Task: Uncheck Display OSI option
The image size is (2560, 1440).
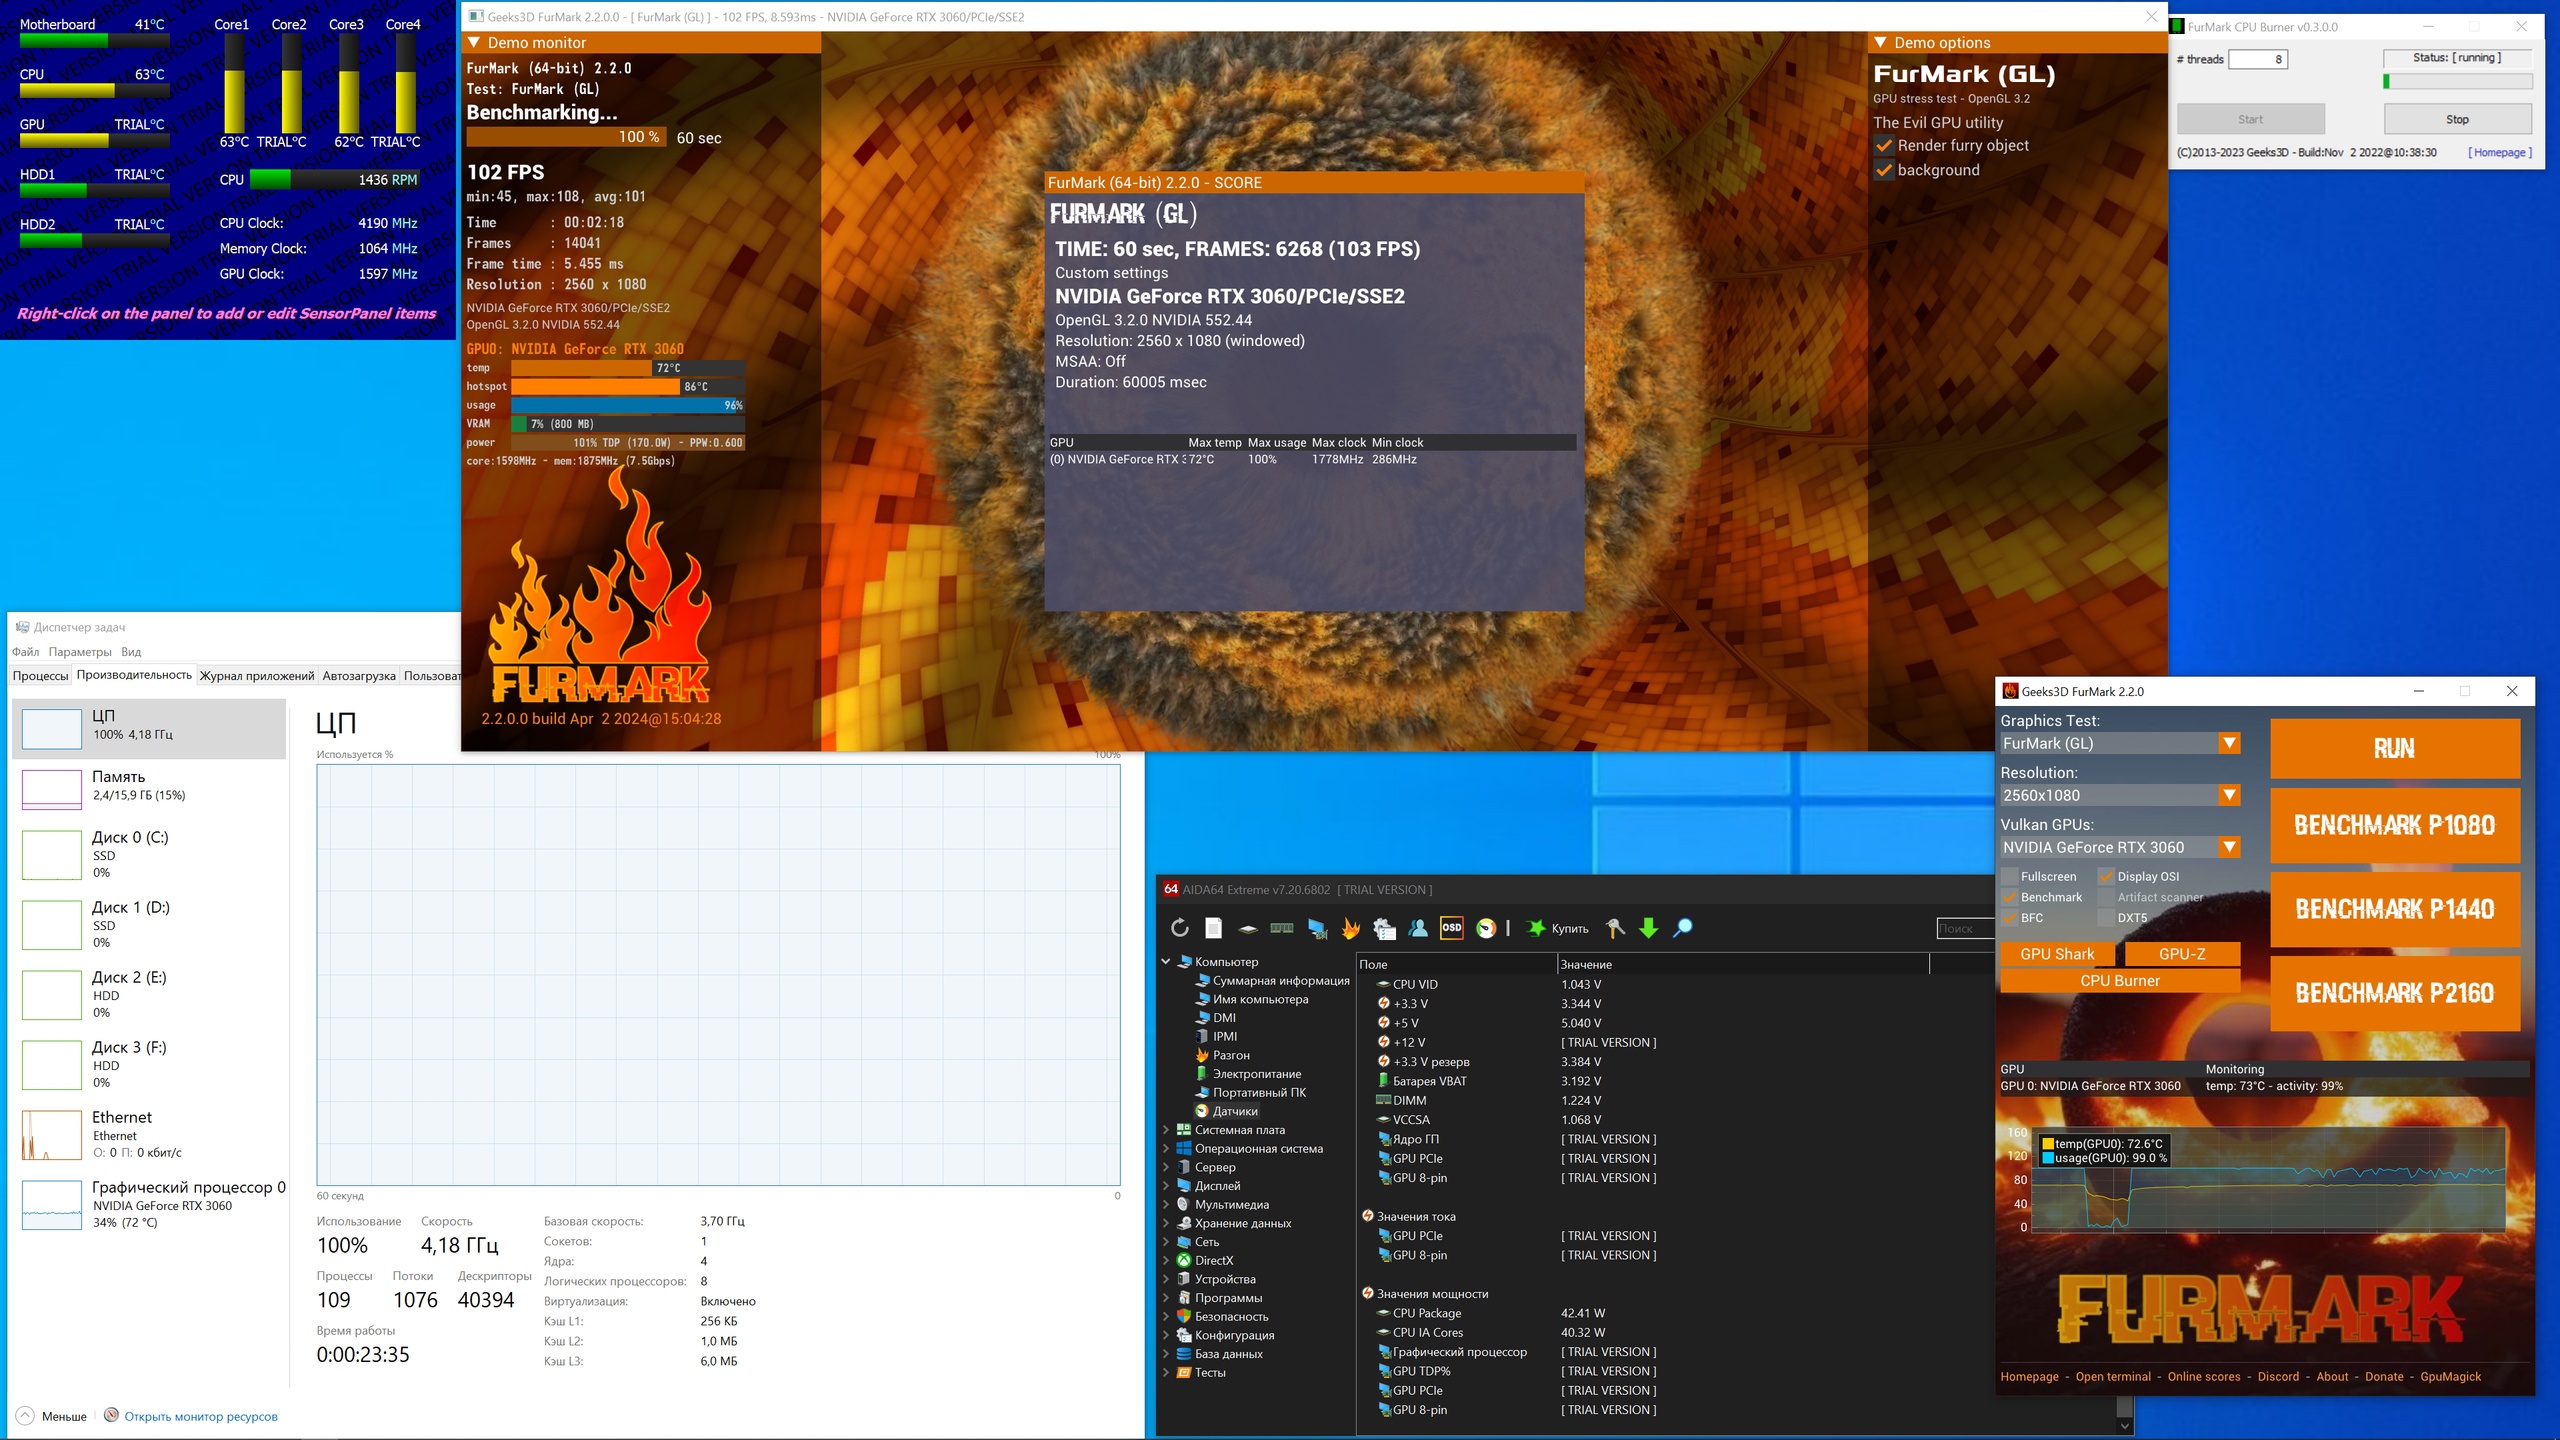Action: pos(2107,876)
